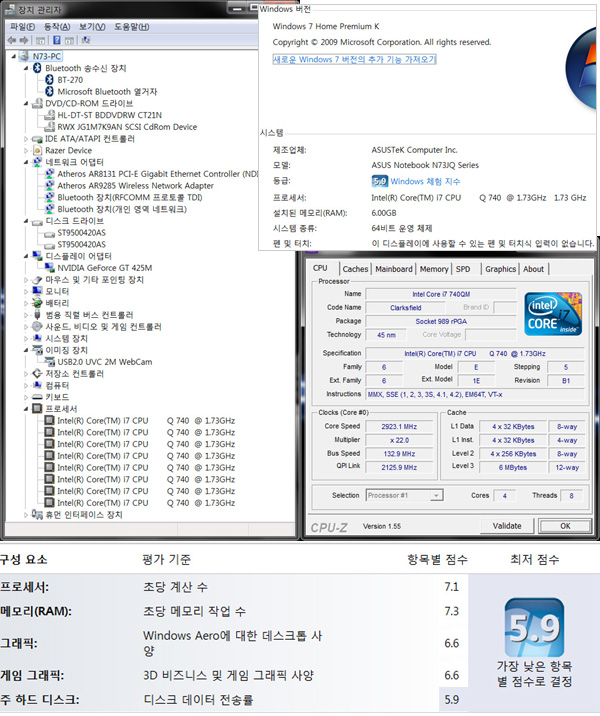This screenshot has height=716, width=600.
Task: Click the Razer Device category icon
Action: (x=37, y=150)
